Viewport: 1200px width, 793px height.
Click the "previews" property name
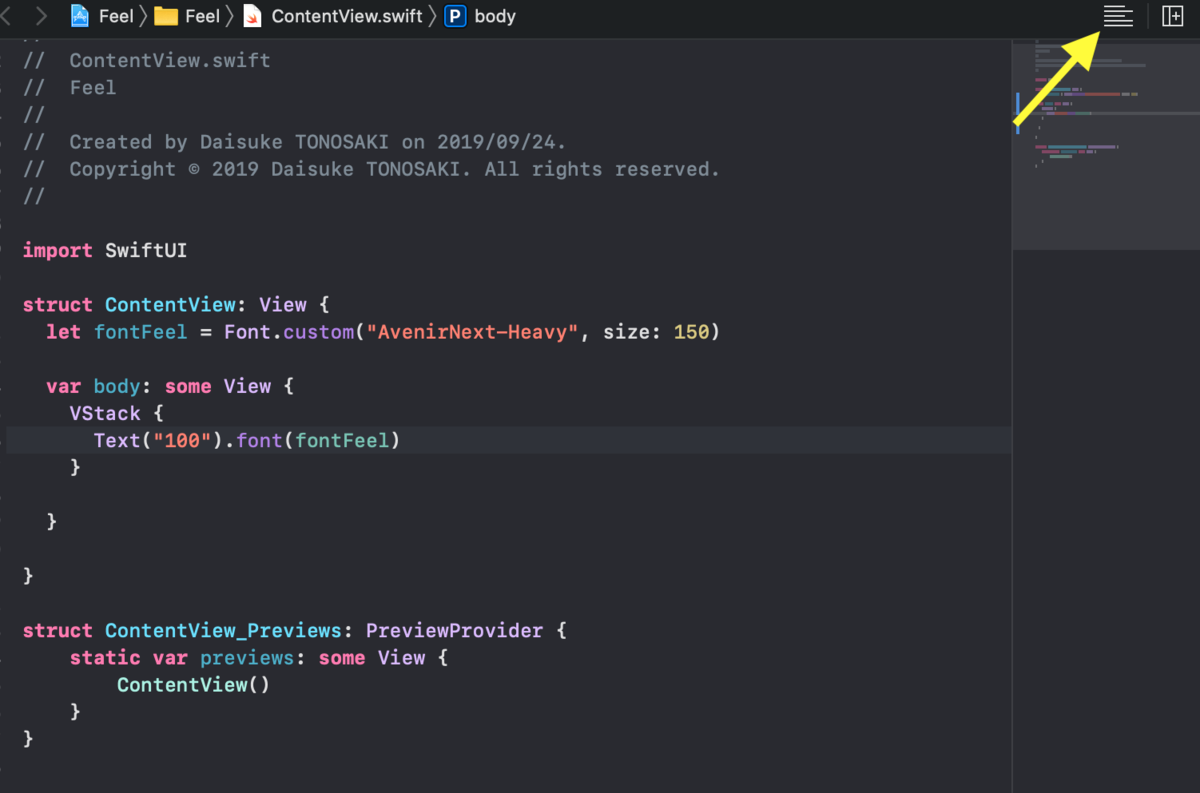point(247,658)
